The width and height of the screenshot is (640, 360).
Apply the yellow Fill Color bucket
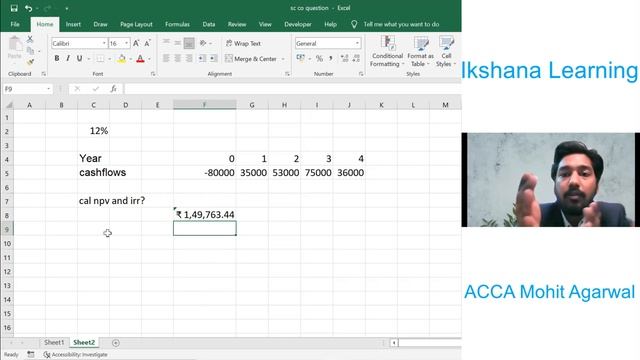[121, 59]
